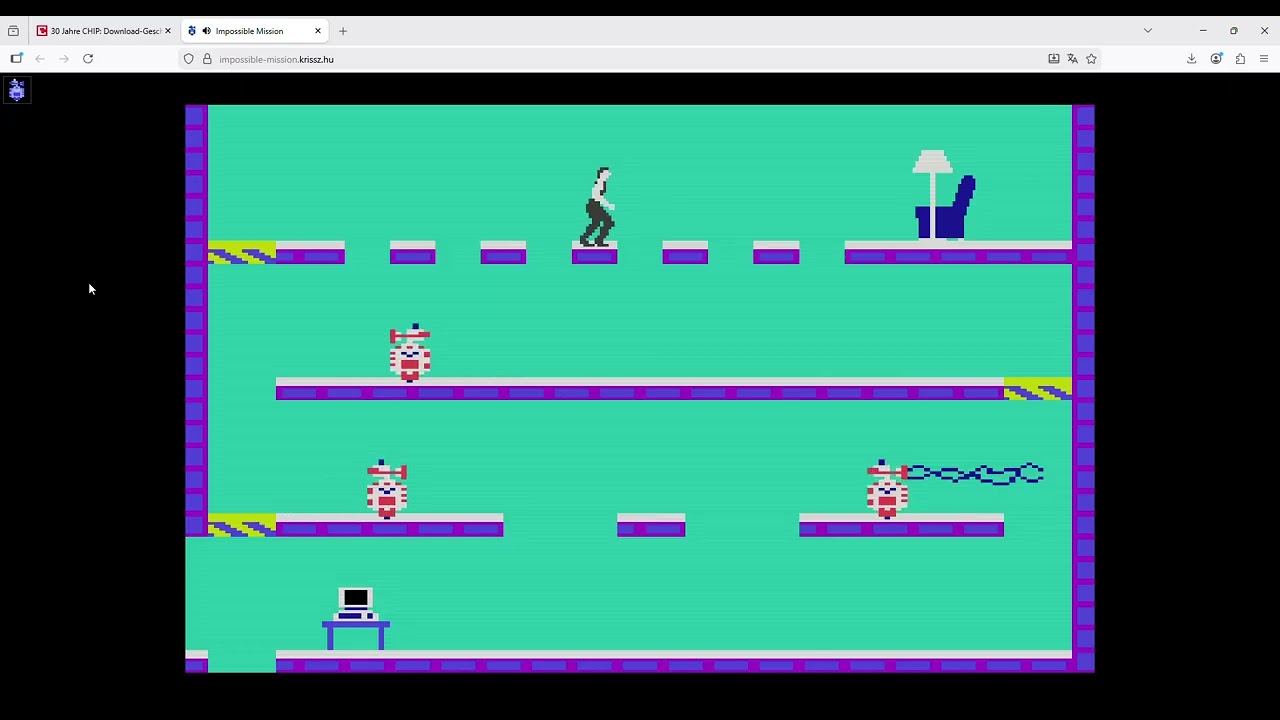This screenshot has height=720, width=1280.
Task: Open the Firefox account menu
Action: [x=1216, y=59]
